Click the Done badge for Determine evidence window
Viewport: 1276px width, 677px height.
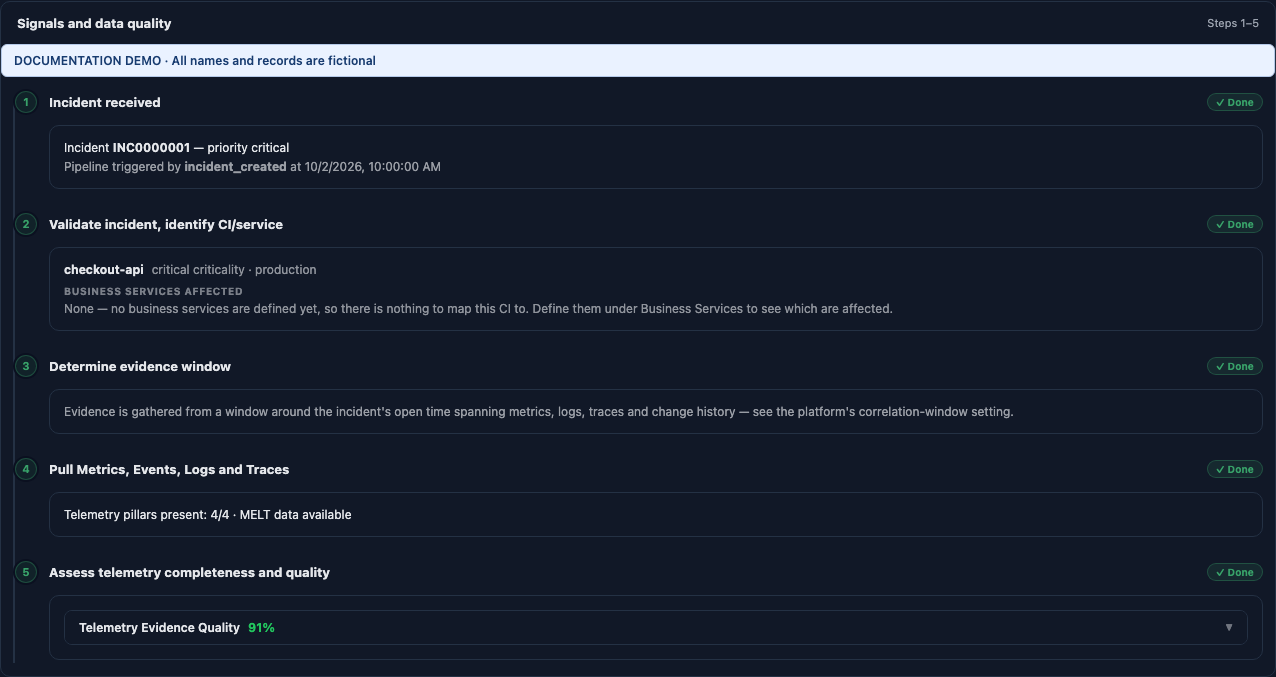point(1234,366)
